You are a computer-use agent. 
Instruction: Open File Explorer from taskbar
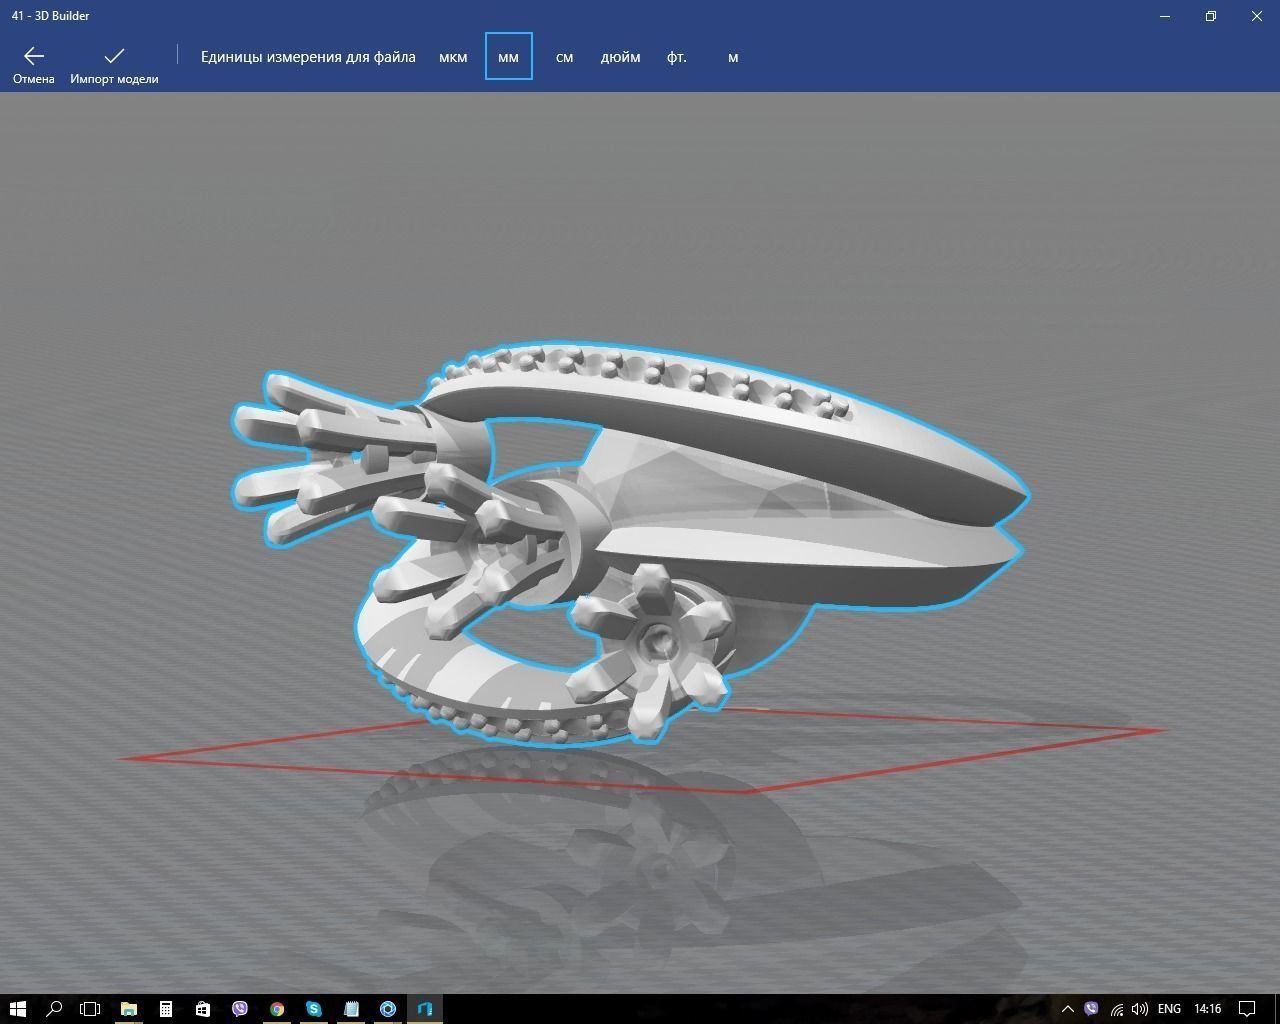click(x=129, y=1008)
